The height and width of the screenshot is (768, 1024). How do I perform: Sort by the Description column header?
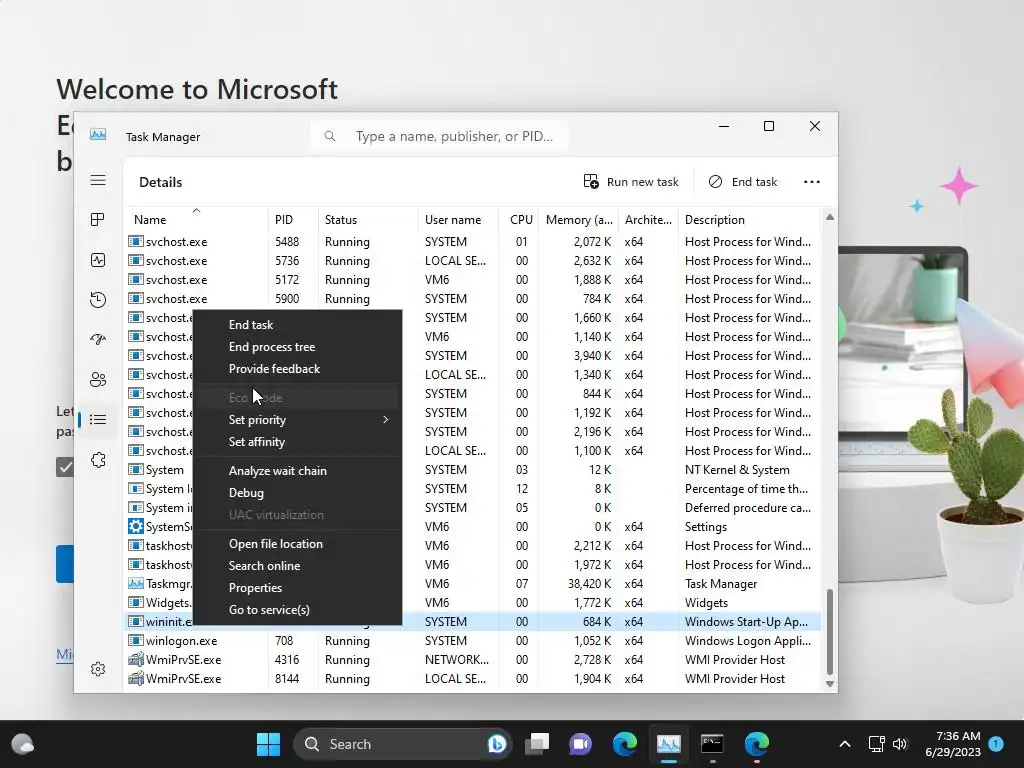pos(750,219)
